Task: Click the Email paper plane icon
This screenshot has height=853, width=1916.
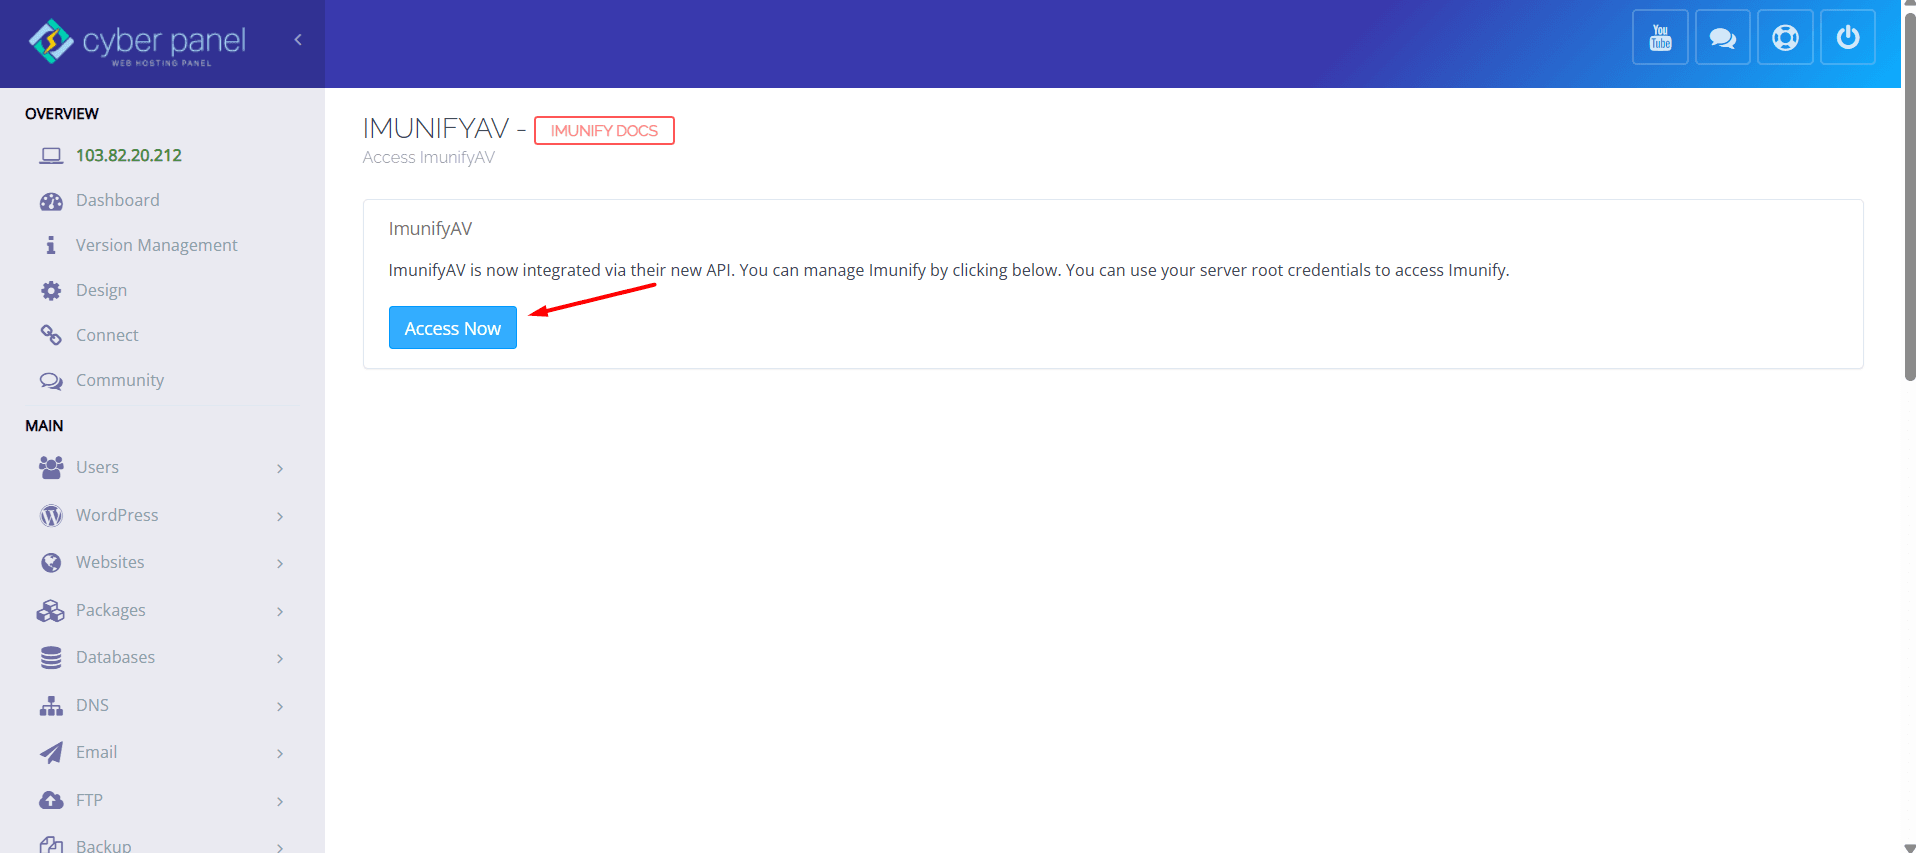Action: coord(51,753)
